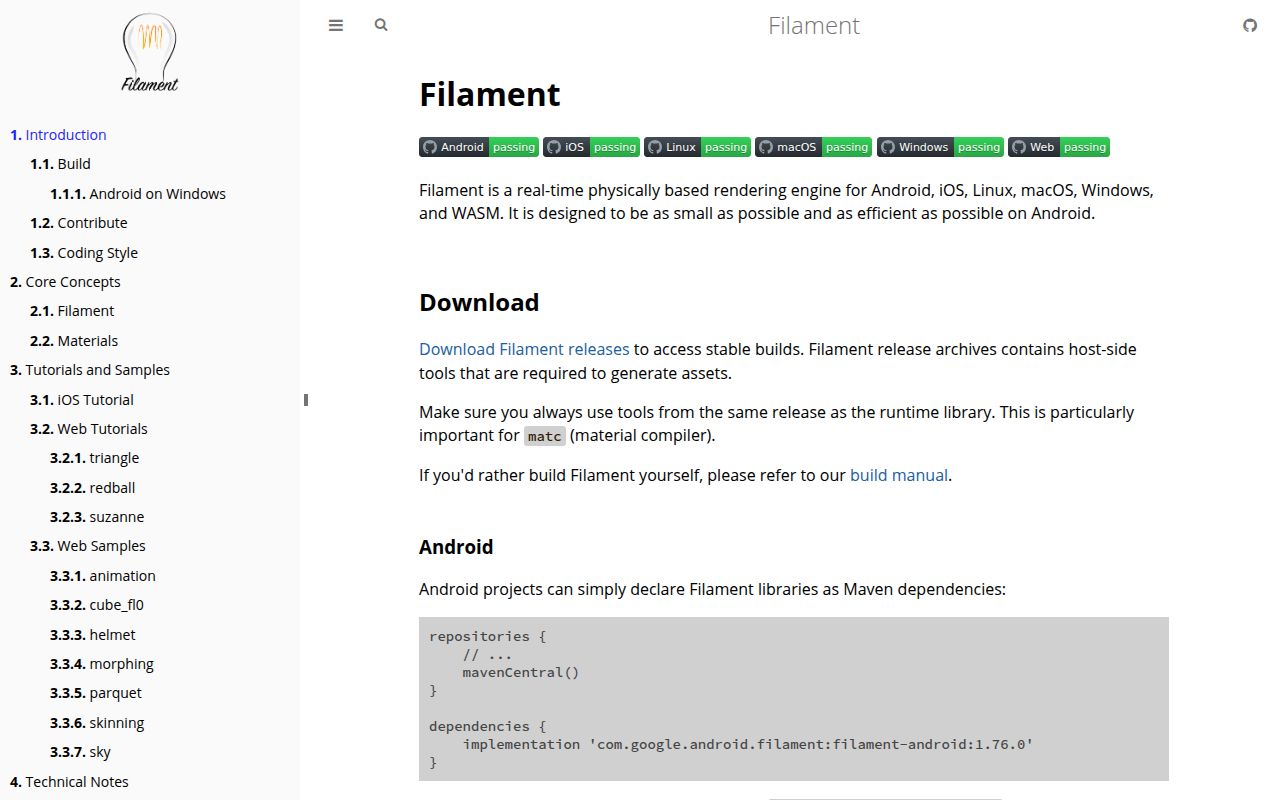This screenshot has height=800, width=1280.
Task: Open the 1.1. Build chapter
Action: (x=60, y=164)
